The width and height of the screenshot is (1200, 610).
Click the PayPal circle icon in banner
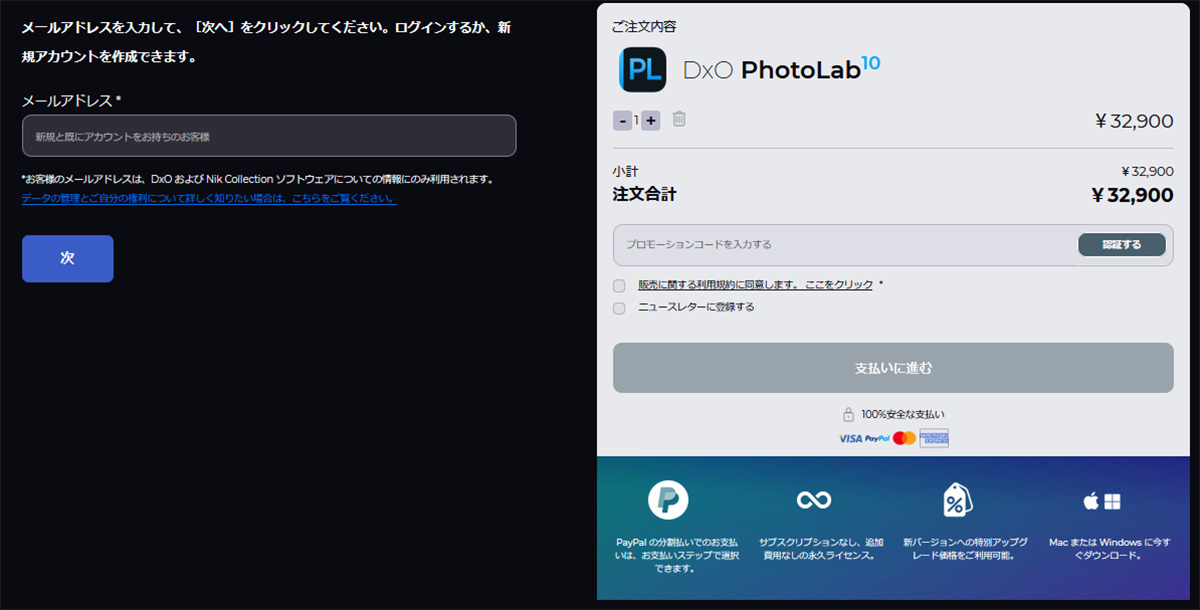coord(668,499)
